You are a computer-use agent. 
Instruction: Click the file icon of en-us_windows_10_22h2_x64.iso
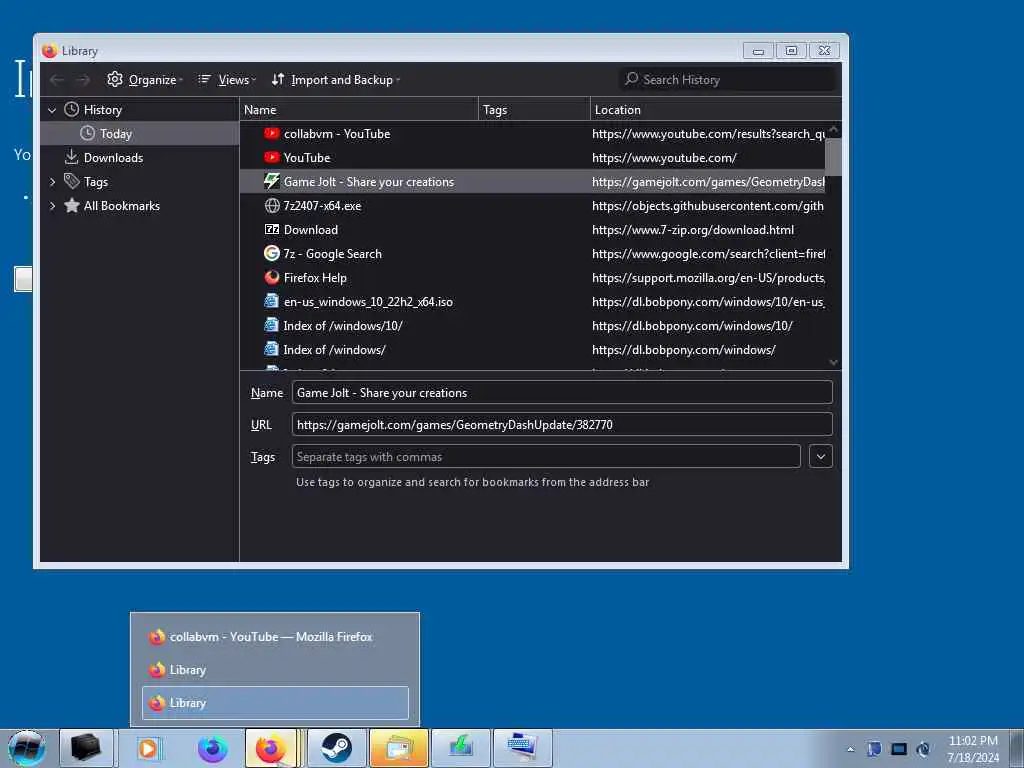272,301
